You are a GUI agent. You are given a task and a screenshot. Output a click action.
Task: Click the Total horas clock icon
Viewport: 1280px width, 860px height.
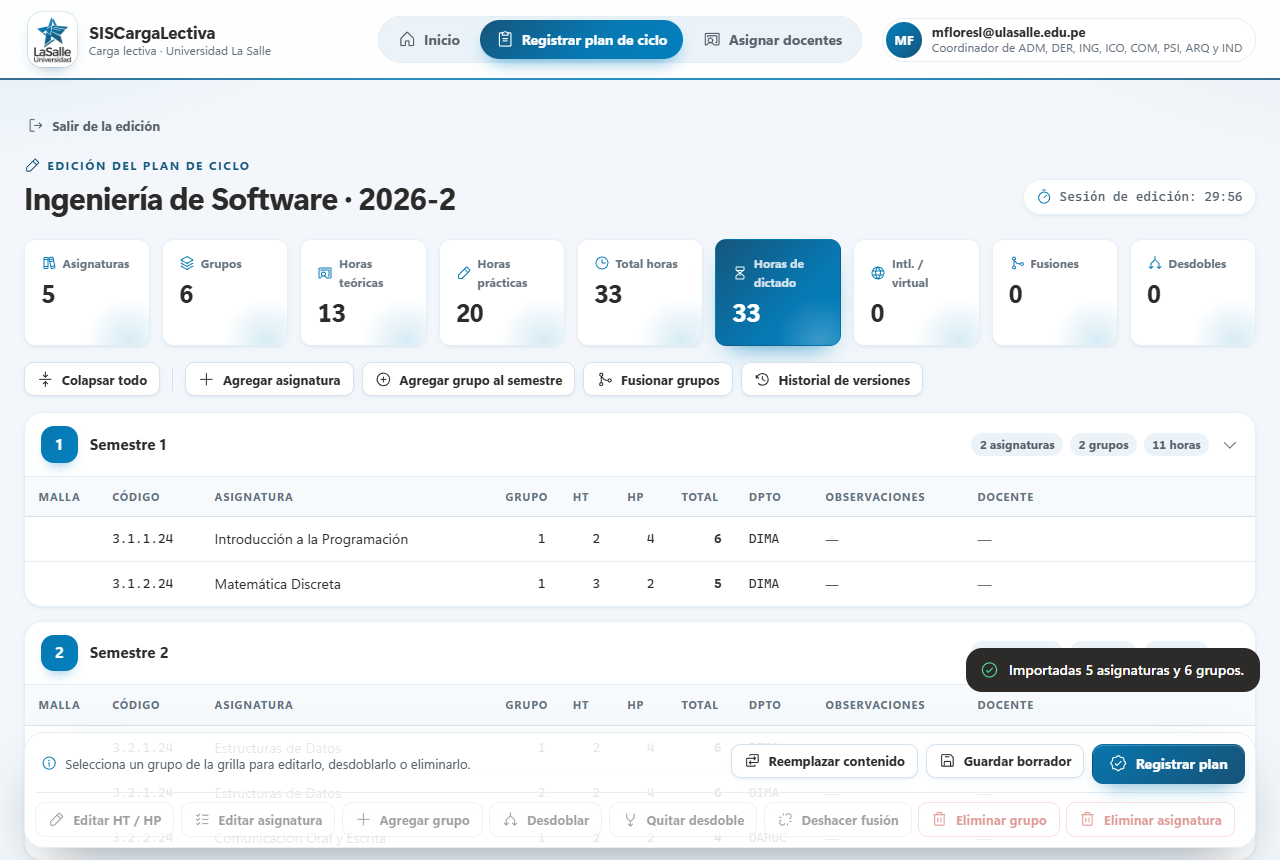(x=602, y=263)
